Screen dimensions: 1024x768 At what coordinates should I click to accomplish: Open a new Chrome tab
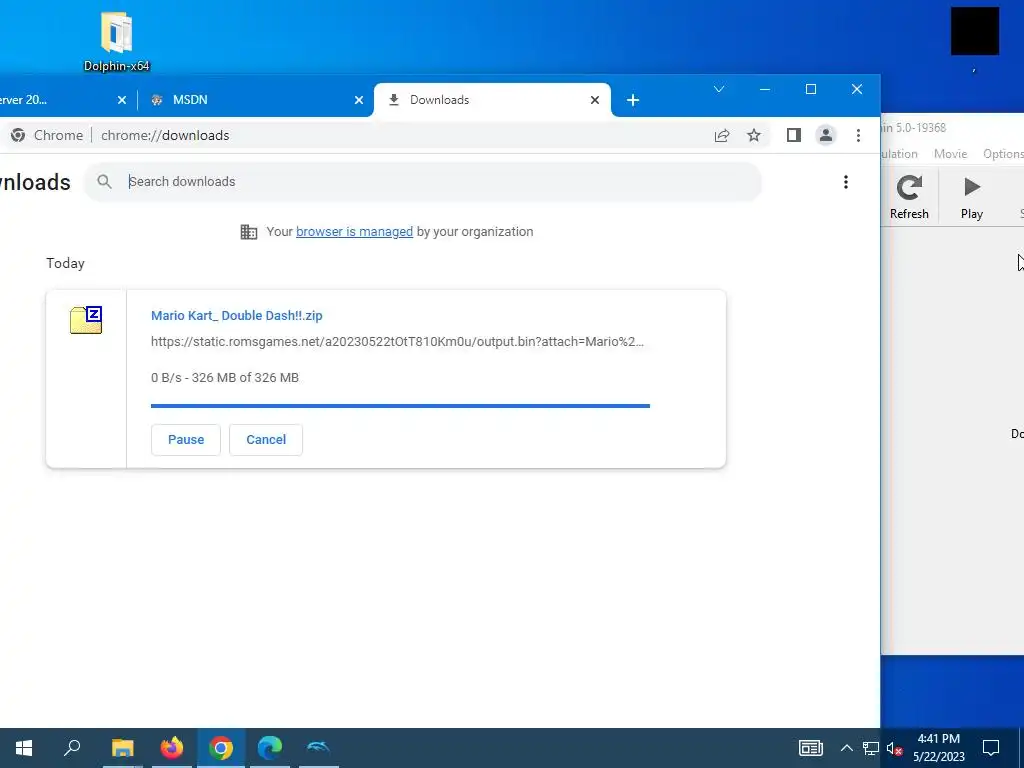click(x=632, y=100)
